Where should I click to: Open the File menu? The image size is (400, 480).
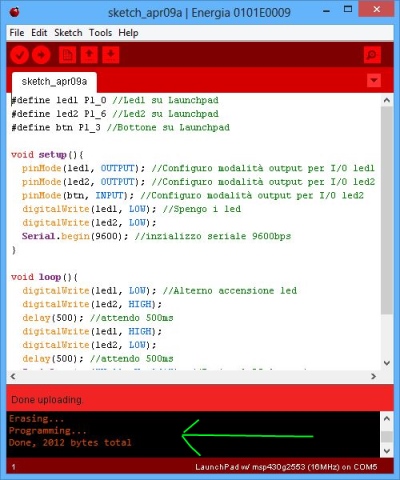pos(17,33)
